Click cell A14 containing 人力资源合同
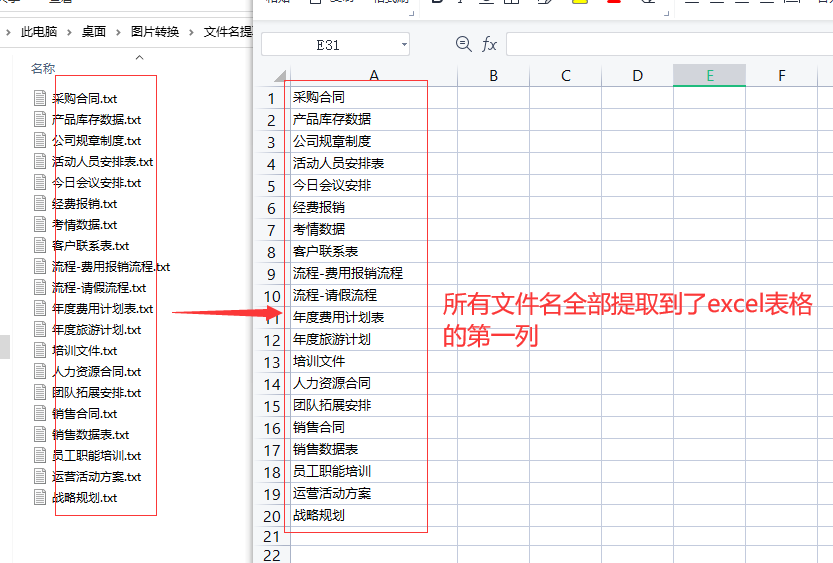The height and width of the screenshot is (563, 833). pyautogui.click(x=374, y=383)
